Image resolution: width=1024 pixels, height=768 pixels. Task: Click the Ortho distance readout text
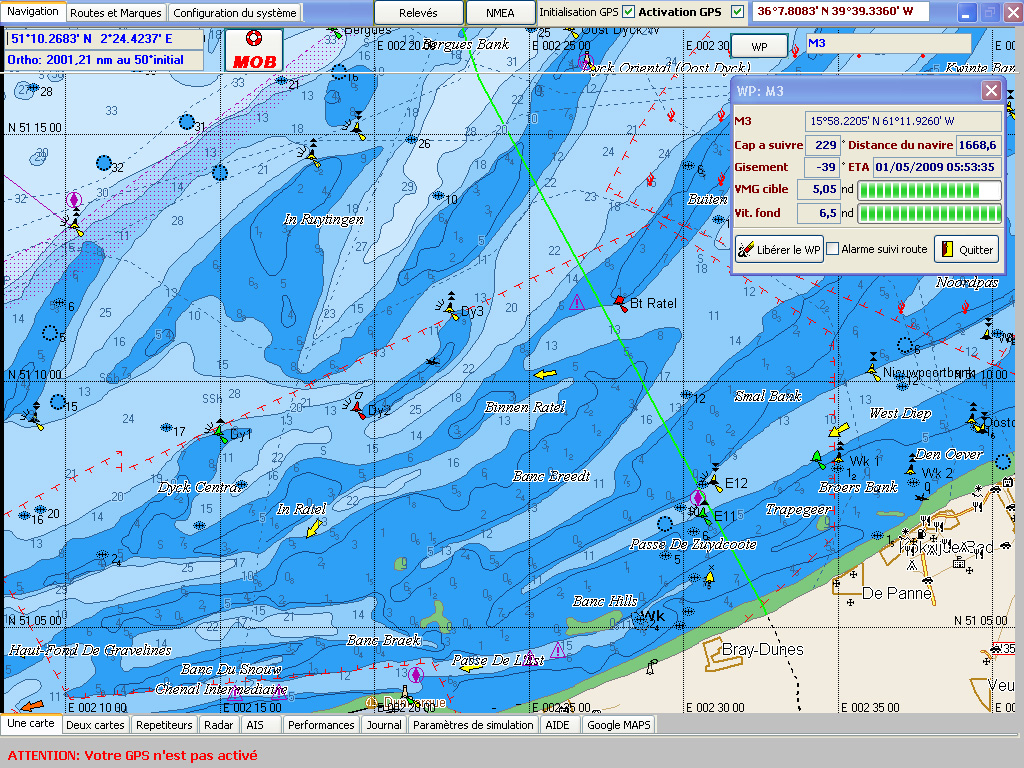104,60
